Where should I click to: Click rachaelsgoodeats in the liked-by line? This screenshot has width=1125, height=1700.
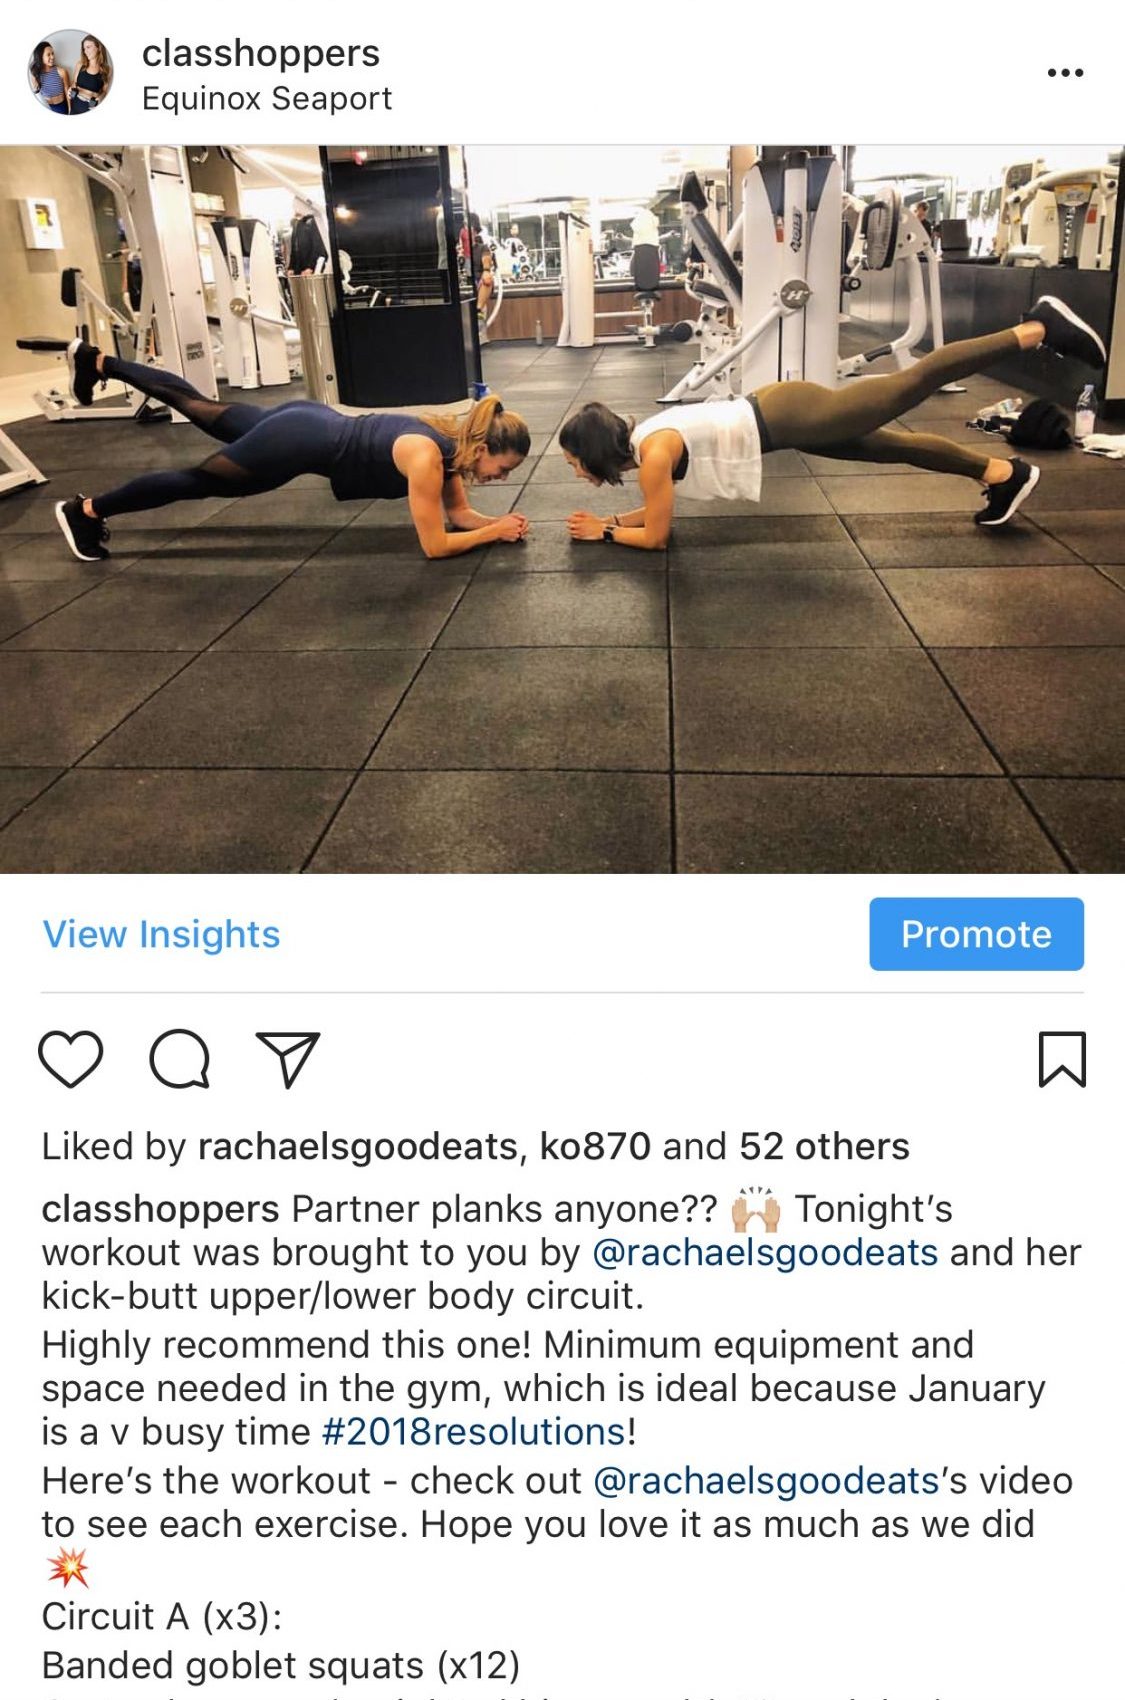358,1146
